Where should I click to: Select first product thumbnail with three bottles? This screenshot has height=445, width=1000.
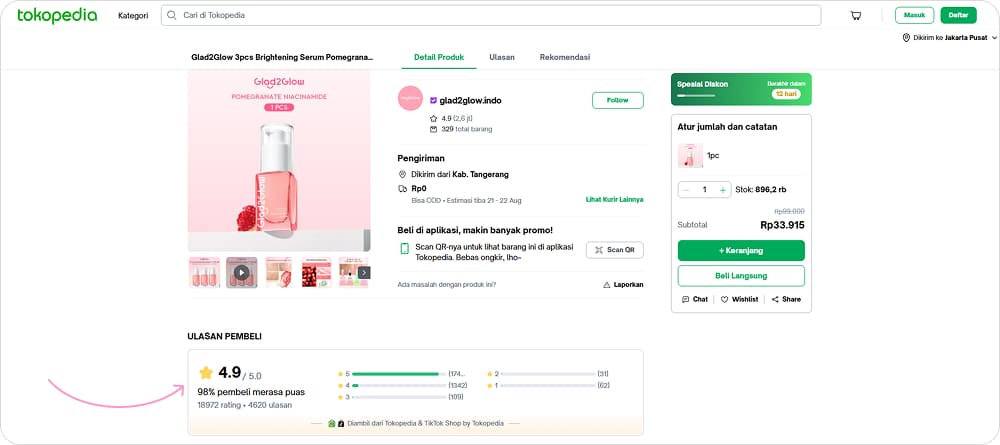click(x=204, y=272)
